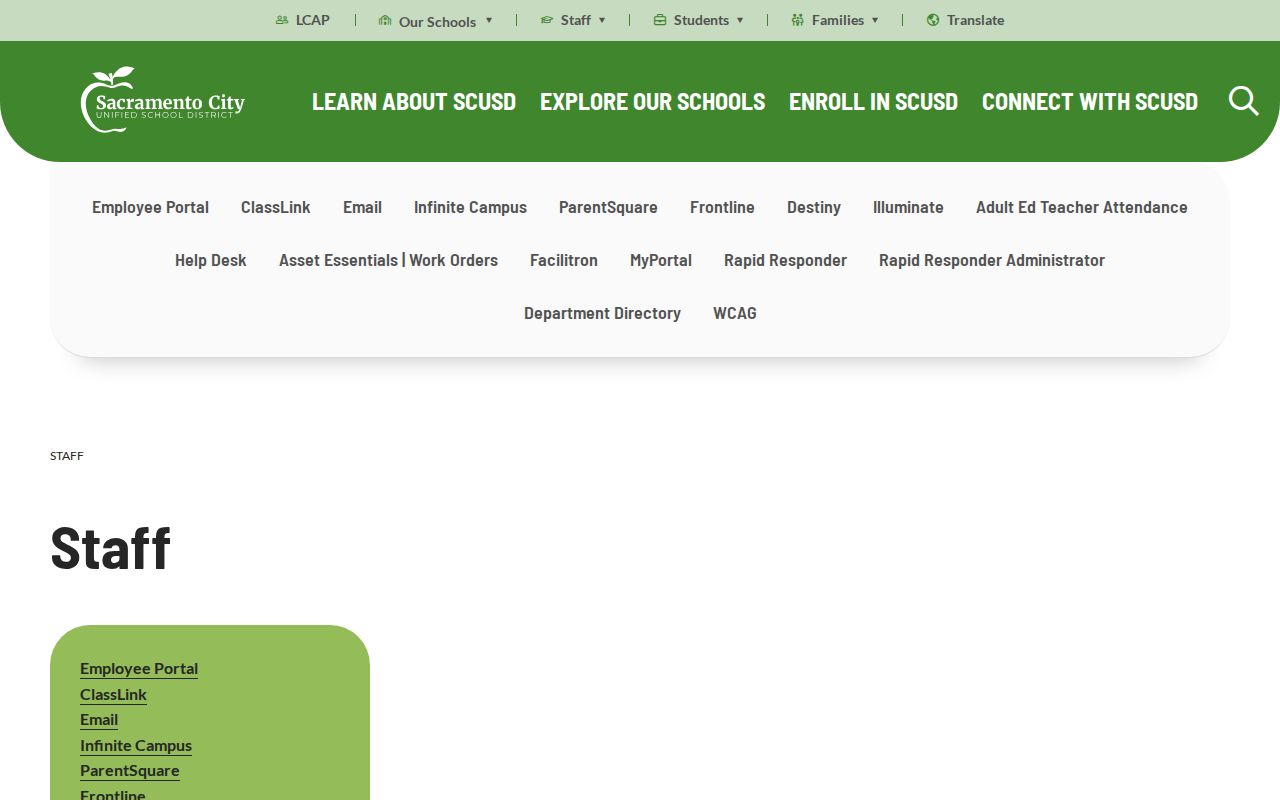Open the WCAG link

pos(735,313)
